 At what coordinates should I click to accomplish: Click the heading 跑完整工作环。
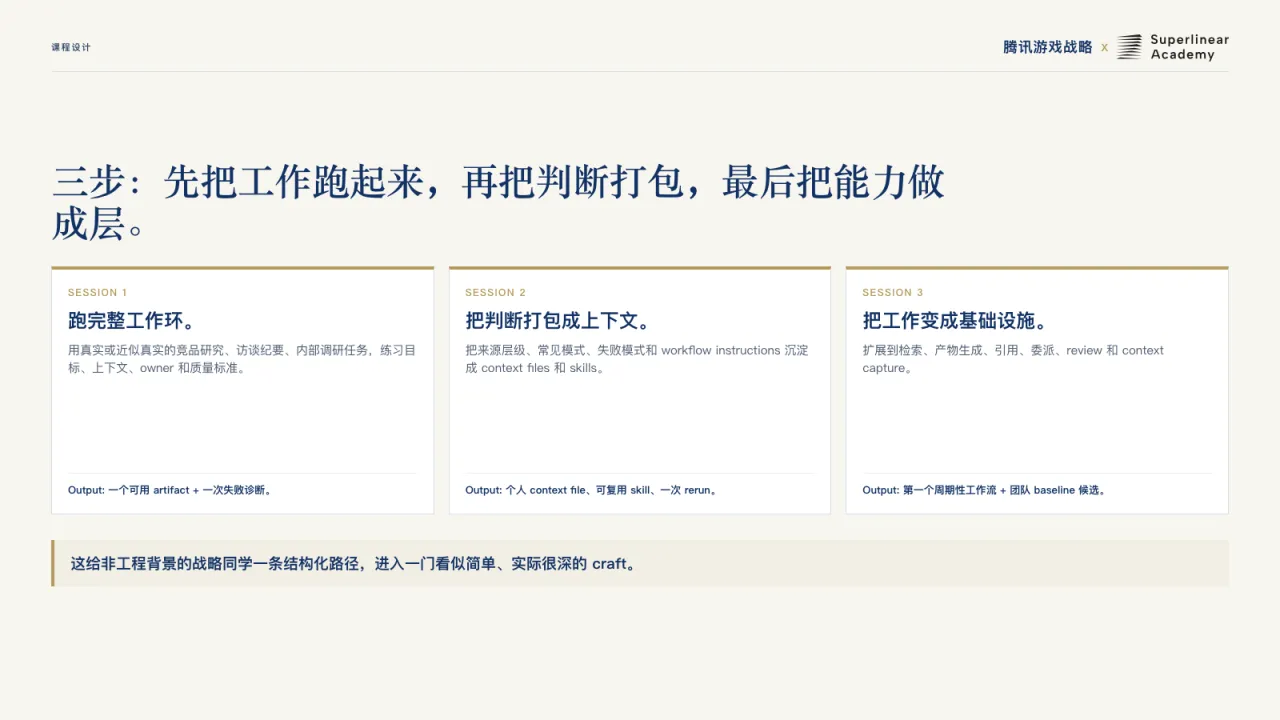pos(132,321)
